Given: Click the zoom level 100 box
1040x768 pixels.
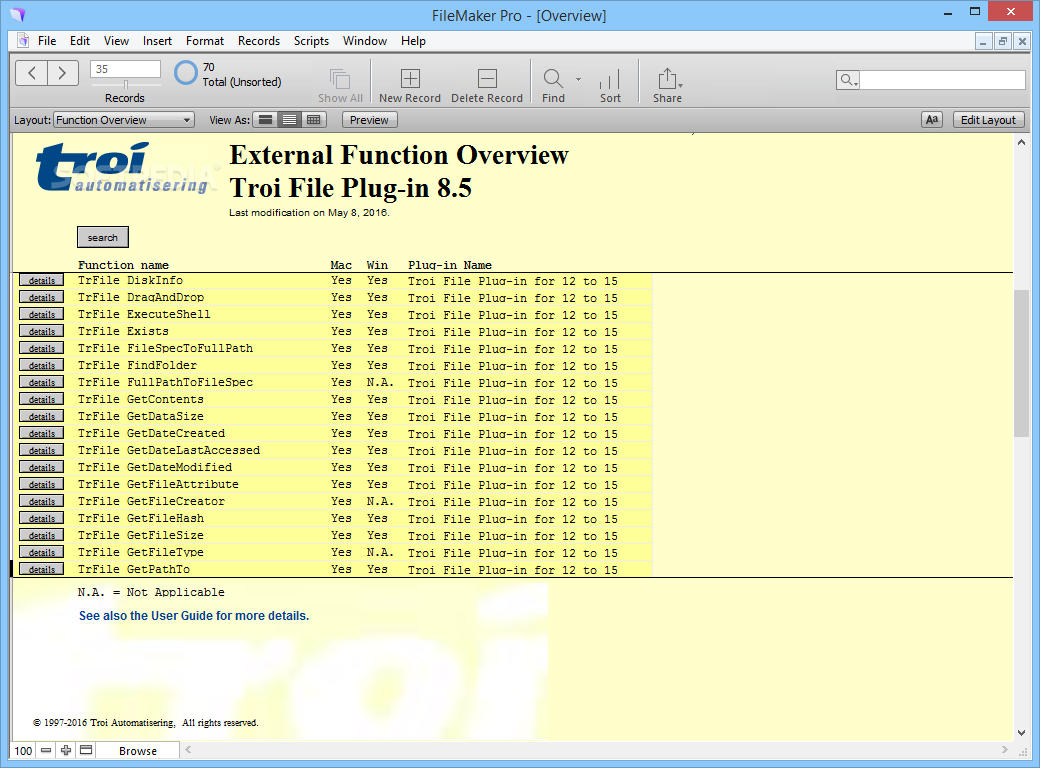Looking at the screenshot, I should point(23,751).
